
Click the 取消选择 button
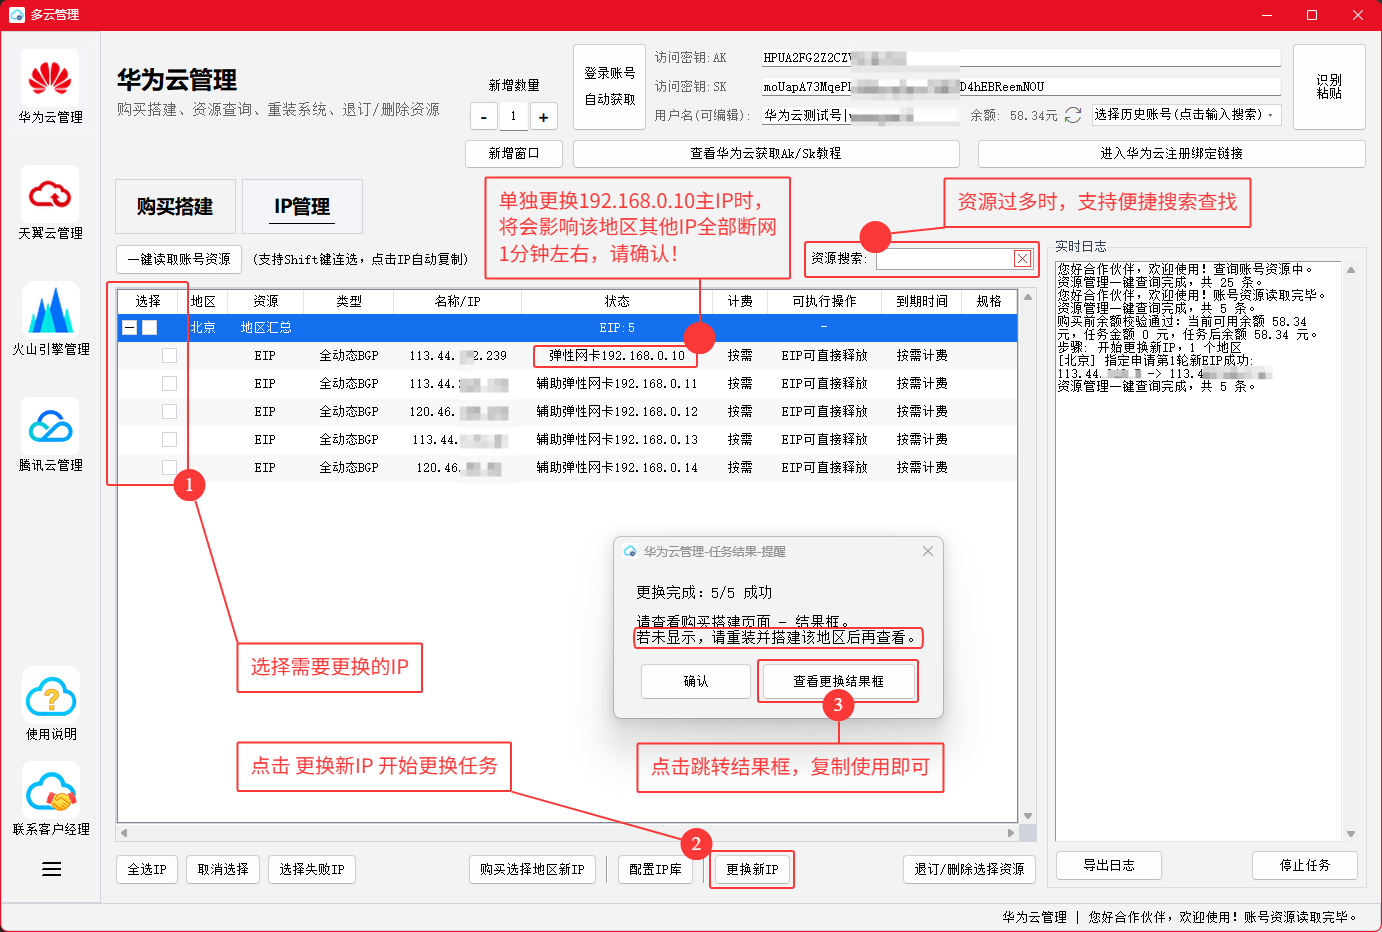pos(223,870)
